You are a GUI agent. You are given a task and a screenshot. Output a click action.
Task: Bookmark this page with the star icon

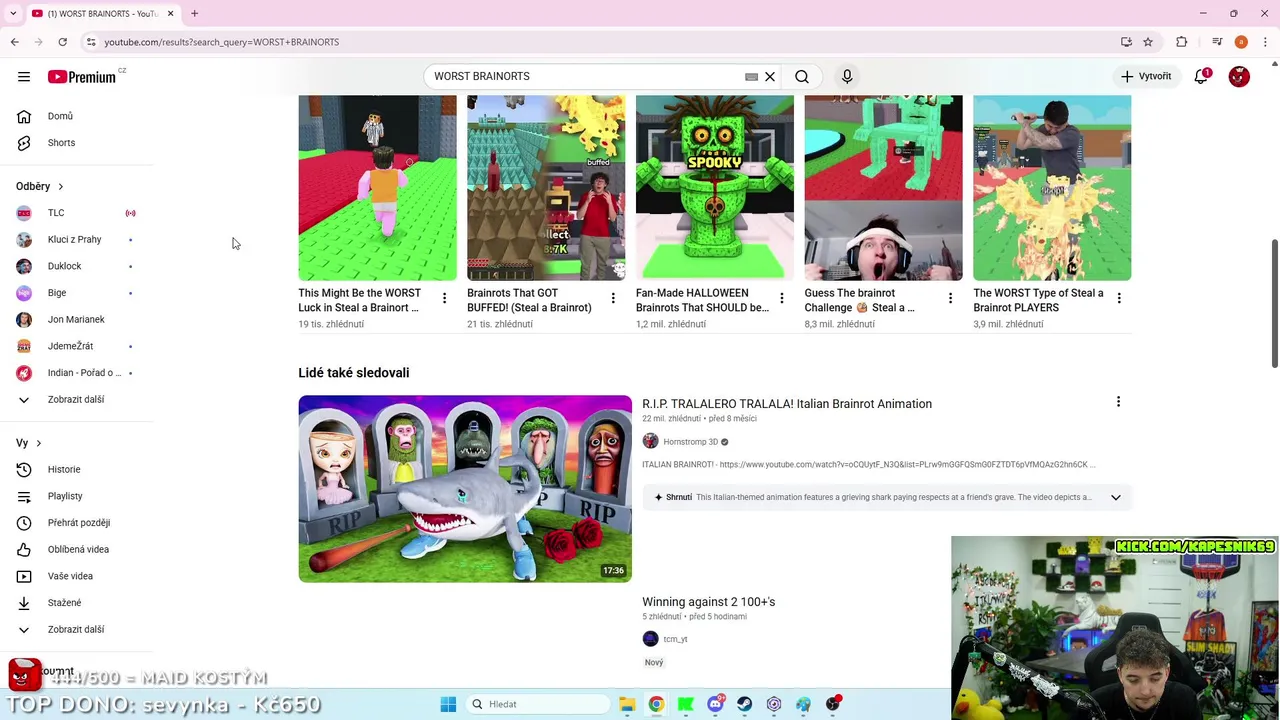pos(1148,42)
